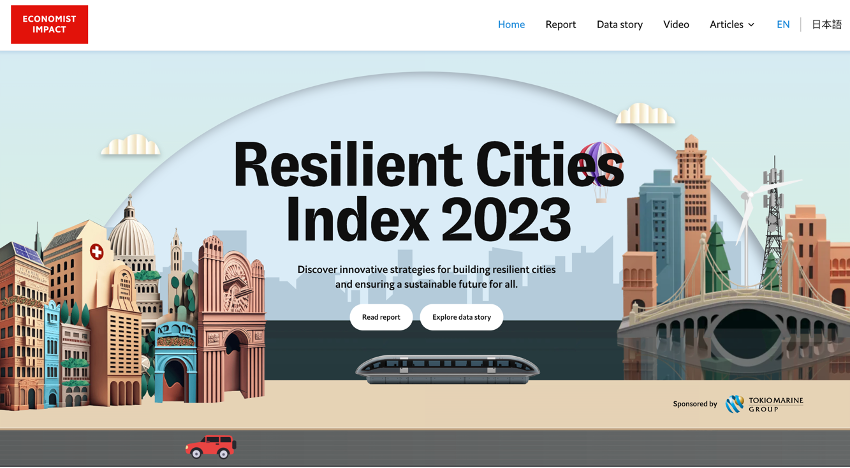Click the 'Discover innovative strategies' tagline text
The width and height of the screenshot is (850, 468).
point(426,277)
